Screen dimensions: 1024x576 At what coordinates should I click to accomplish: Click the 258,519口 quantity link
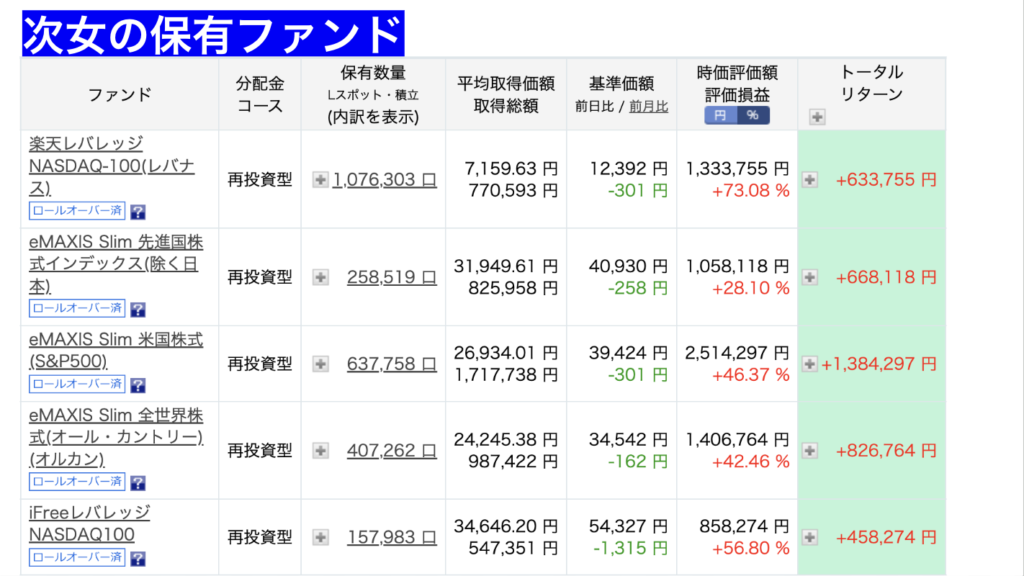coord(391,278)
